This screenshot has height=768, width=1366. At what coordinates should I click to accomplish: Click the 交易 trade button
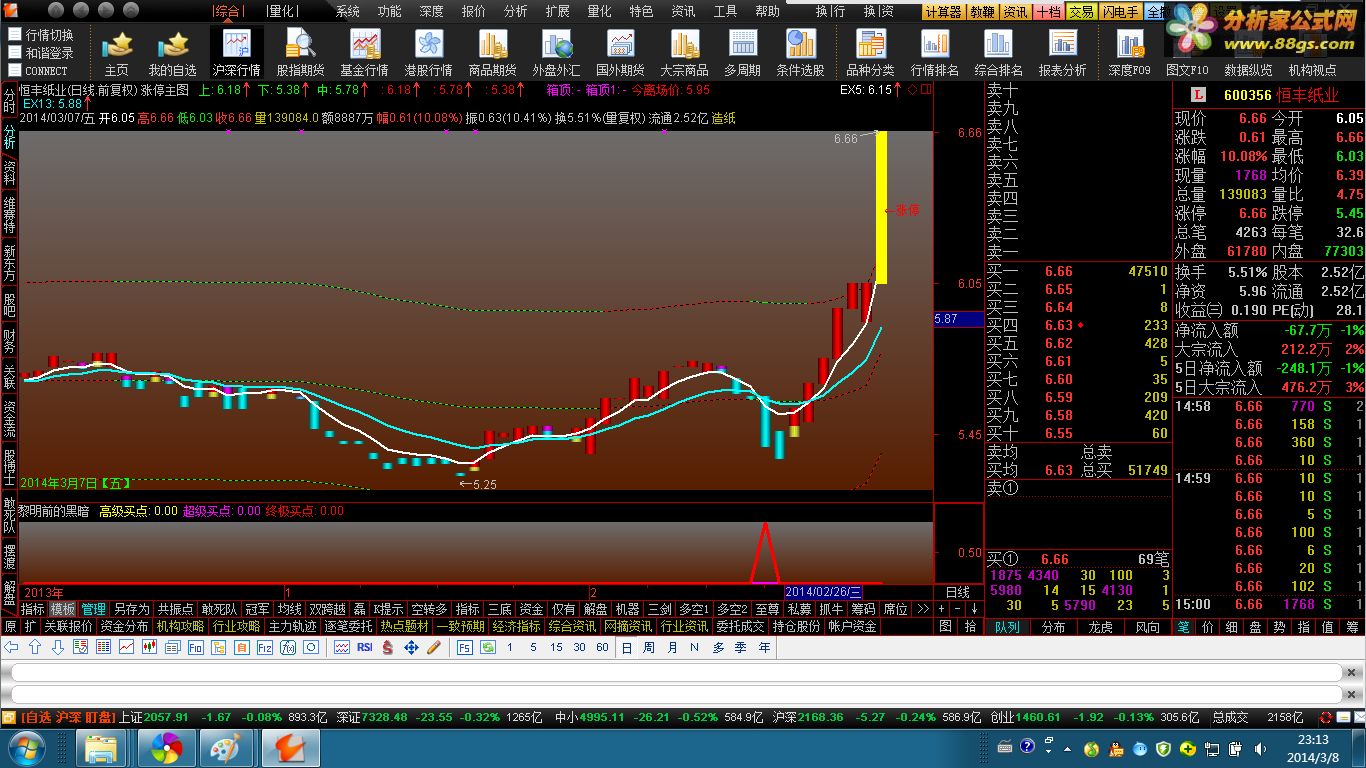click(1080, 12)
